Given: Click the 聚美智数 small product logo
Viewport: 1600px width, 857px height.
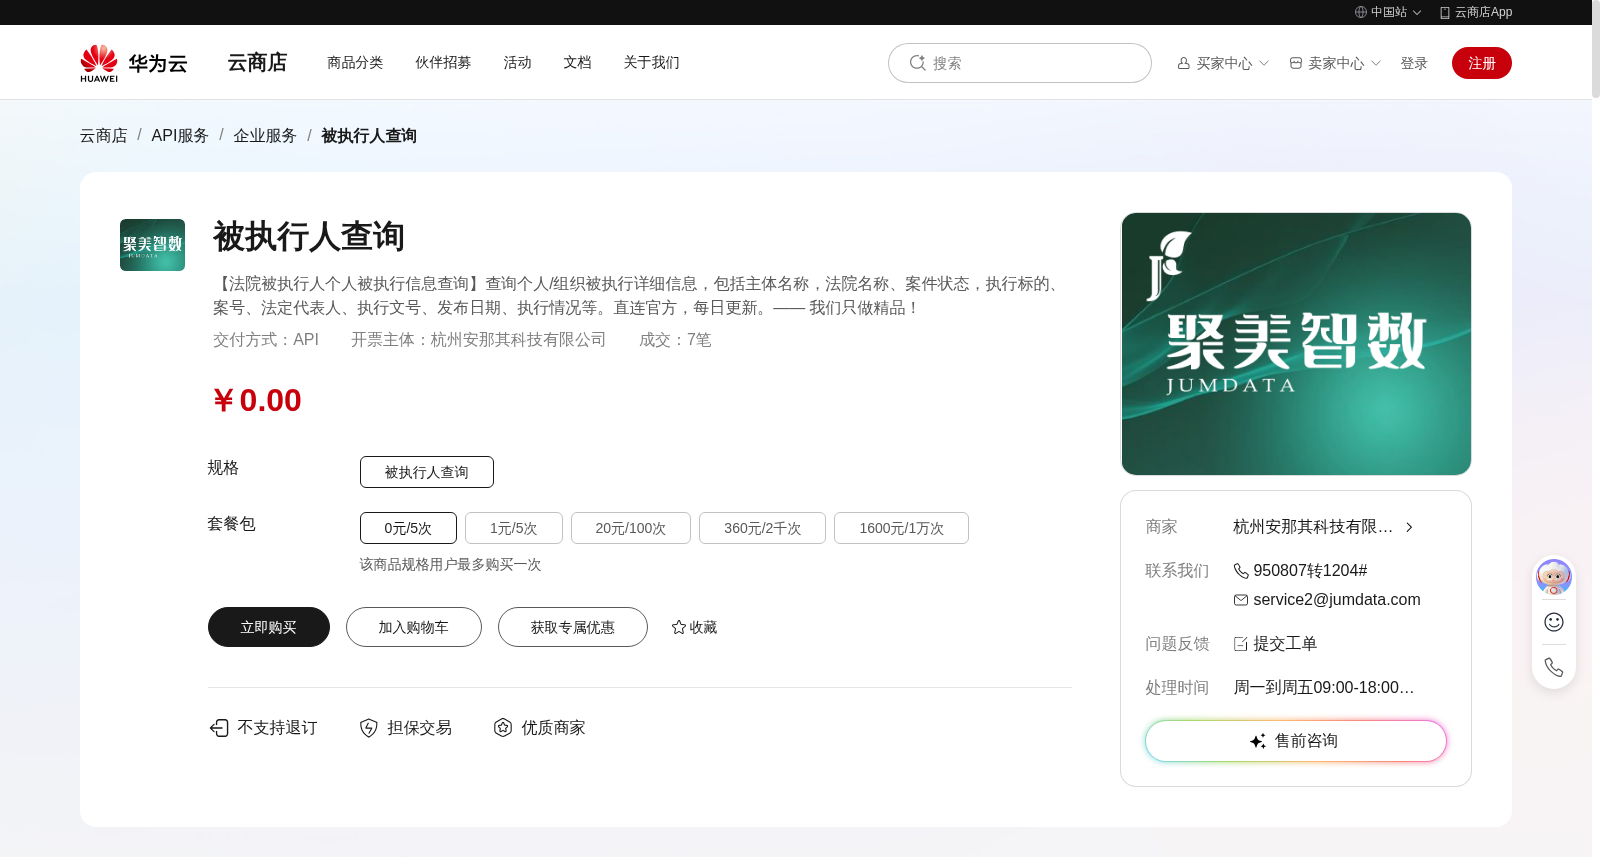Looking at the screenshot, I should pos(152,245).
